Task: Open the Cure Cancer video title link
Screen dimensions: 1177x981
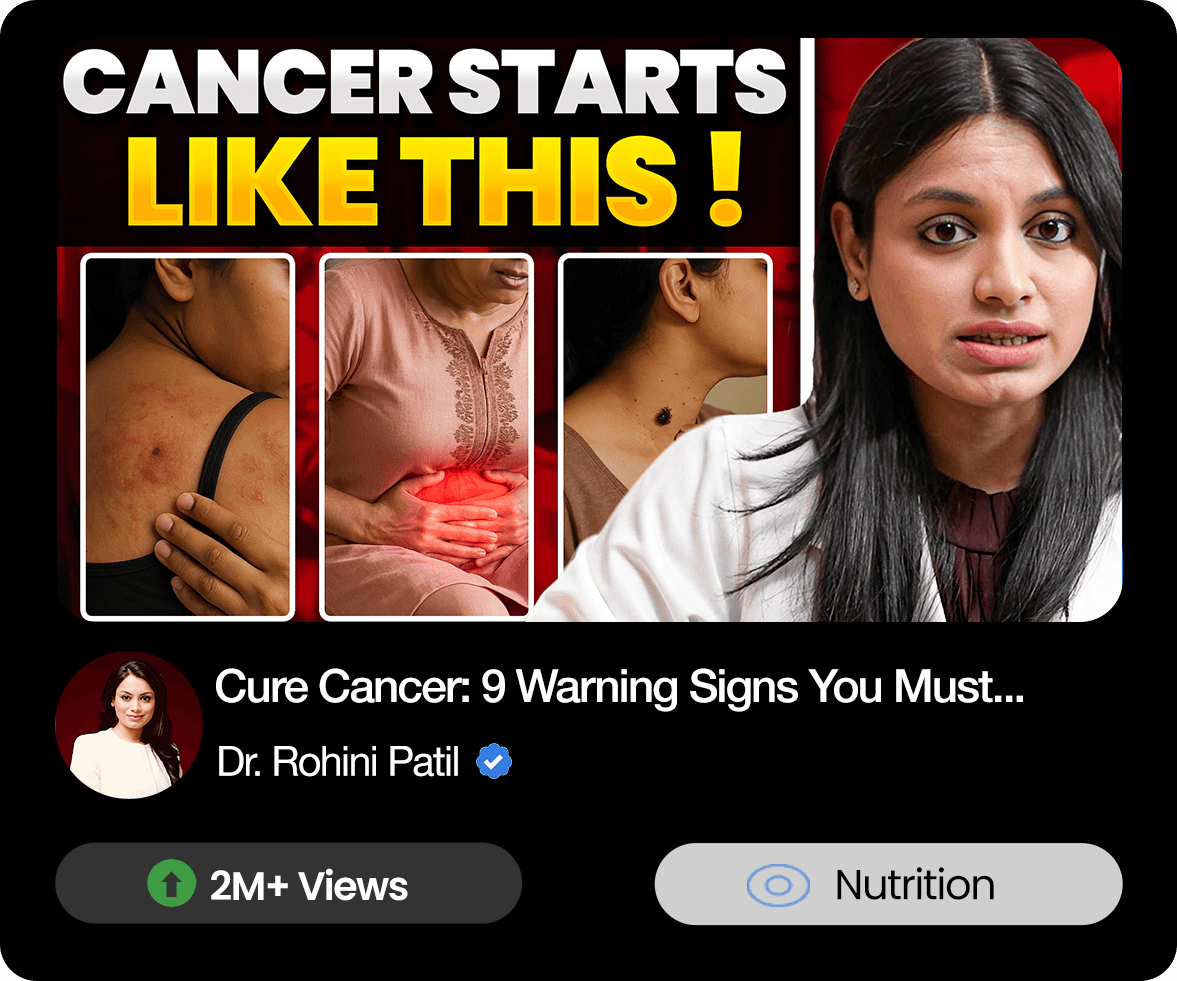Action: (x=619, y=687)
